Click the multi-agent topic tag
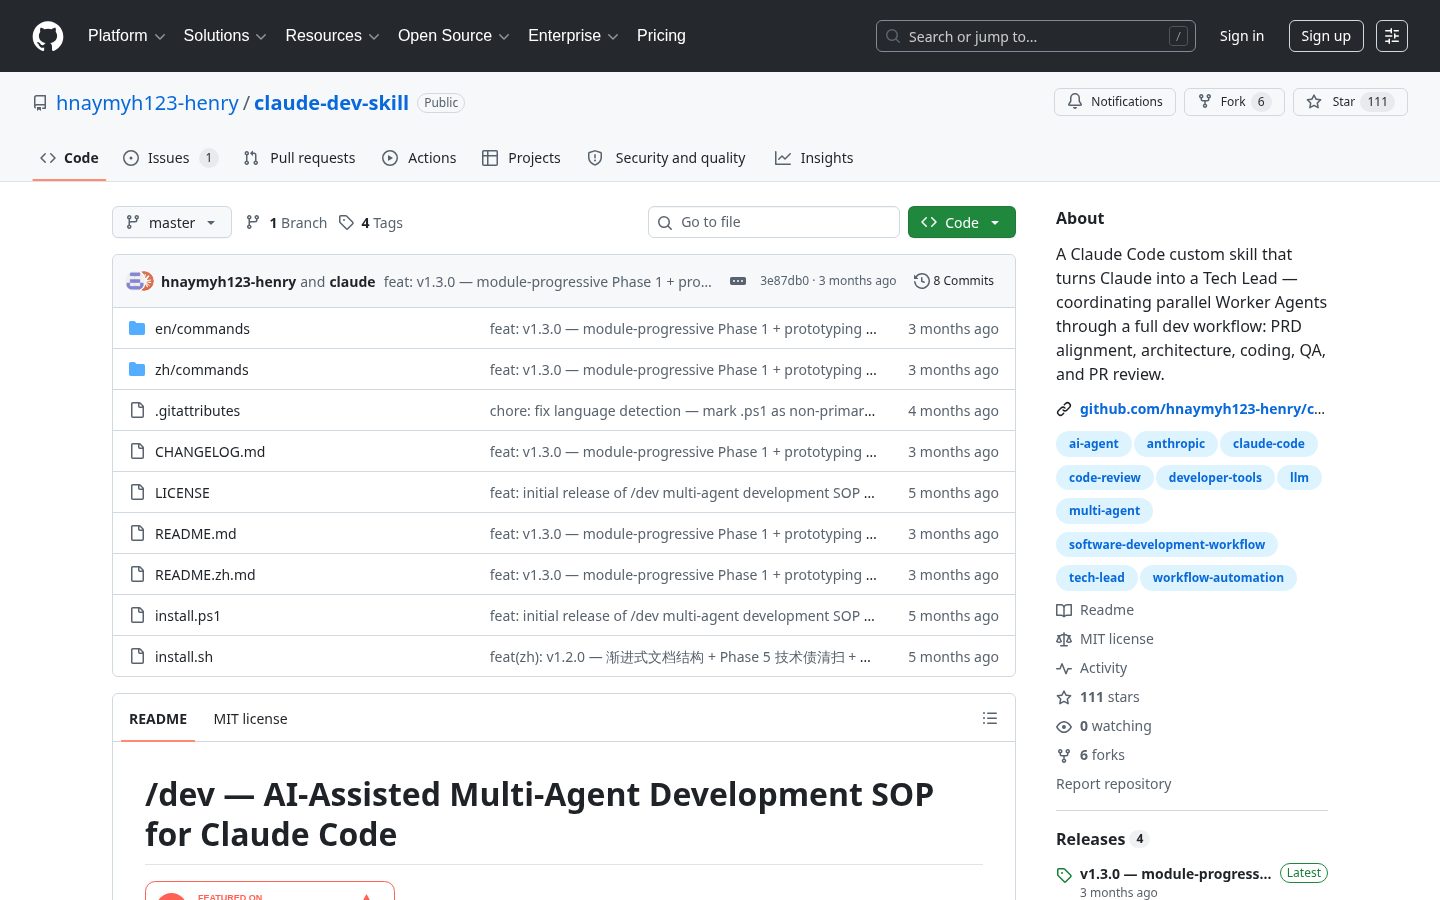This screenshot has height=900, width=1440. point(1104,511)
